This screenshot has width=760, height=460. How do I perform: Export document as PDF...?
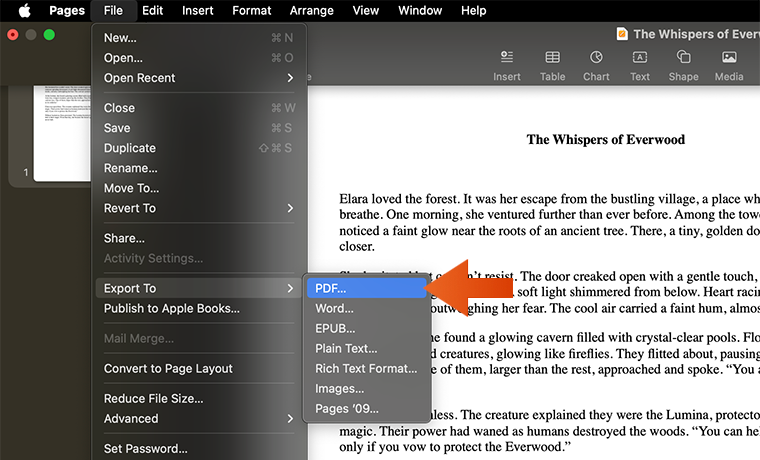coord(367,288)
